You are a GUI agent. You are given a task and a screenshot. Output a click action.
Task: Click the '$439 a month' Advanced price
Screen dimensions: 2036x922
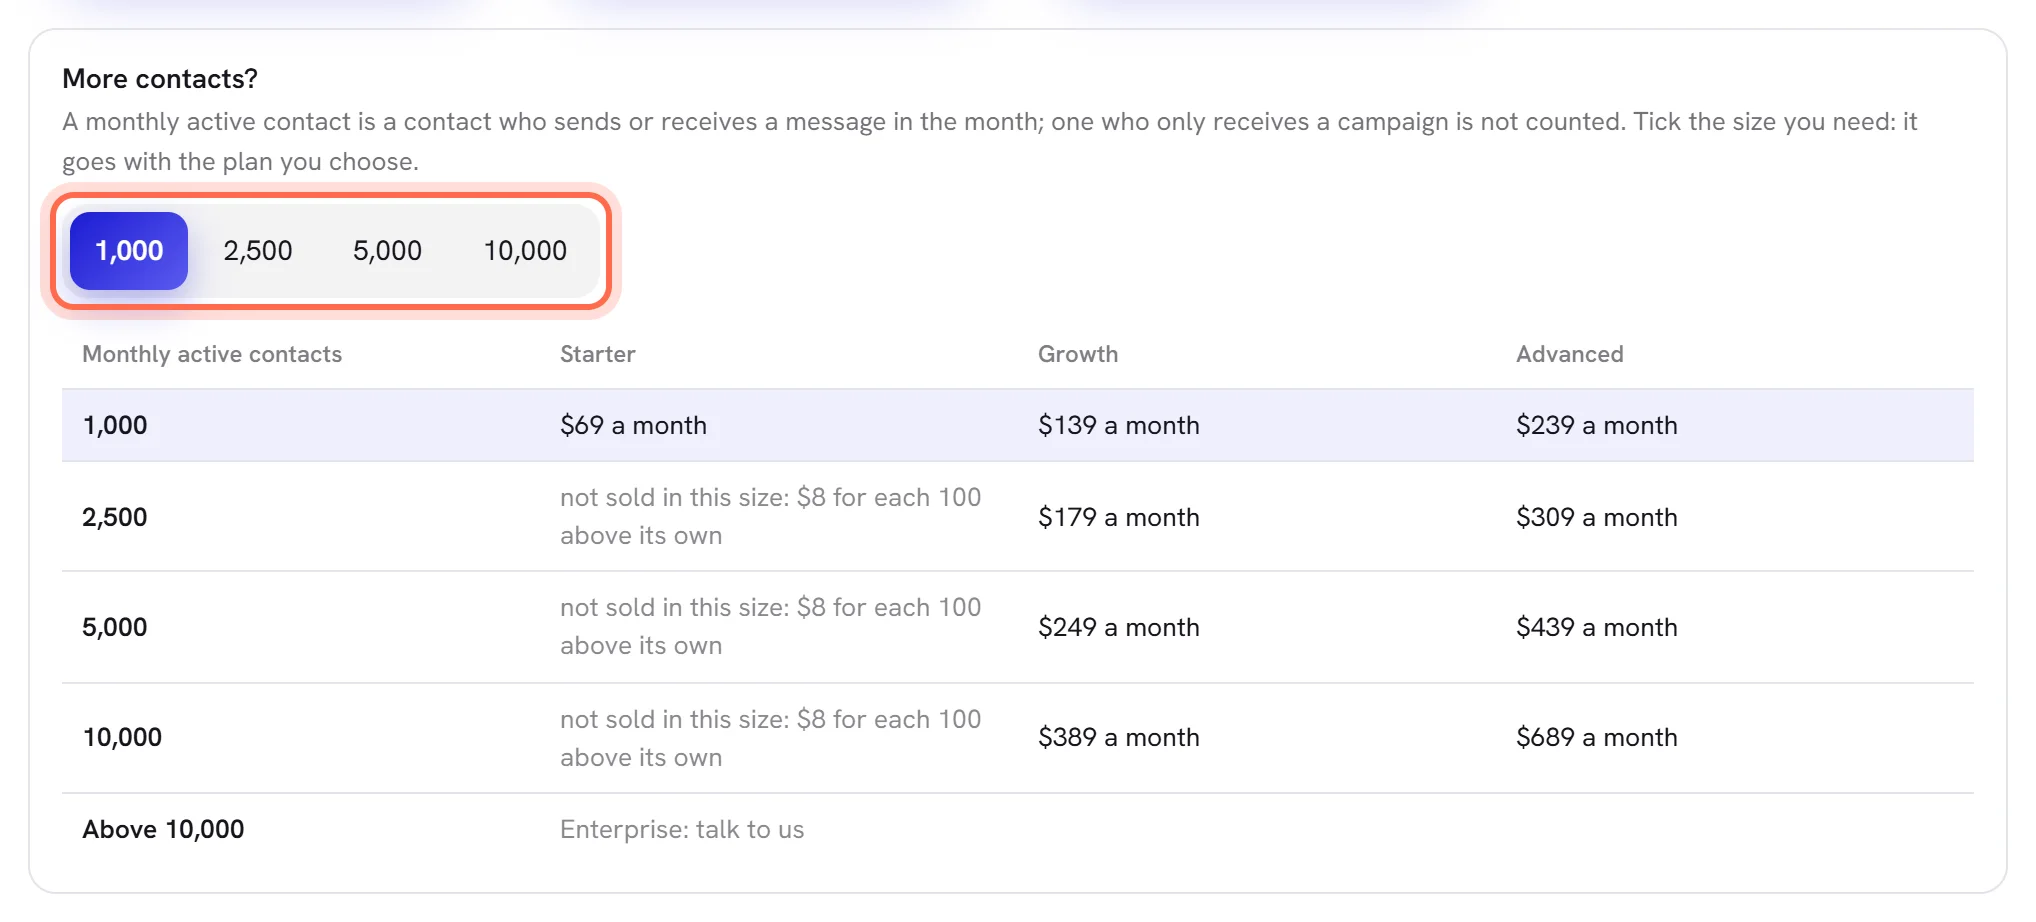pyautogui.click(x=1597, y=627)
